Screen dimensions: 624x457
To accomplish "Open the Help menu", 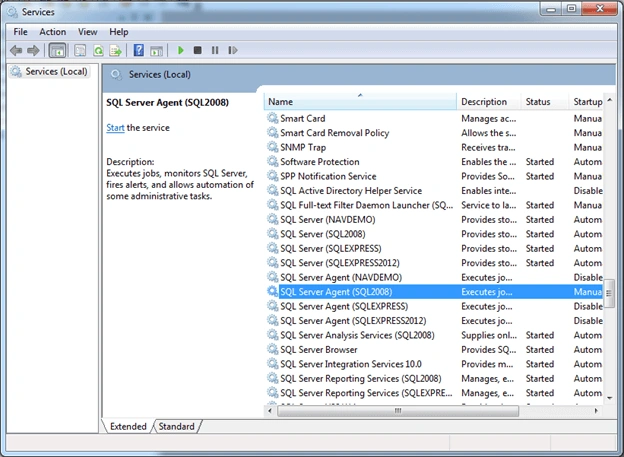I will pos(119,32).
